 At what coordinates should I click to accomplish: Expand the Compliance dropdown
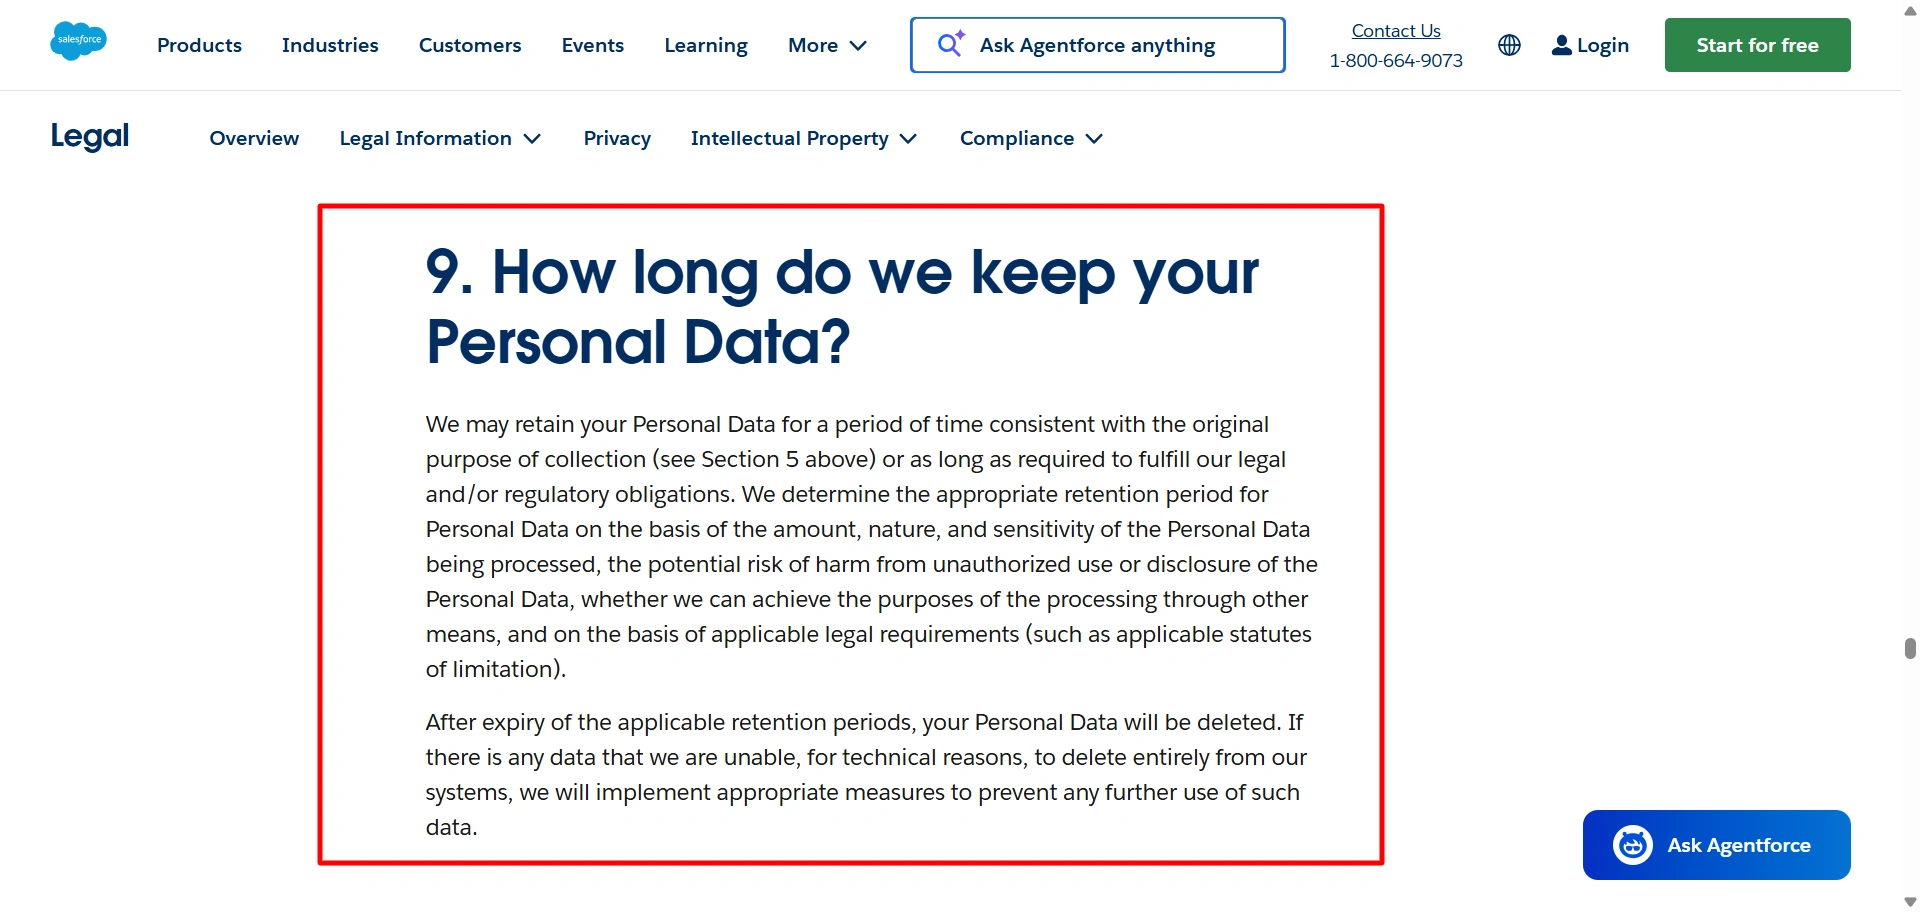pyautogui.click(x=1030, y=138)
